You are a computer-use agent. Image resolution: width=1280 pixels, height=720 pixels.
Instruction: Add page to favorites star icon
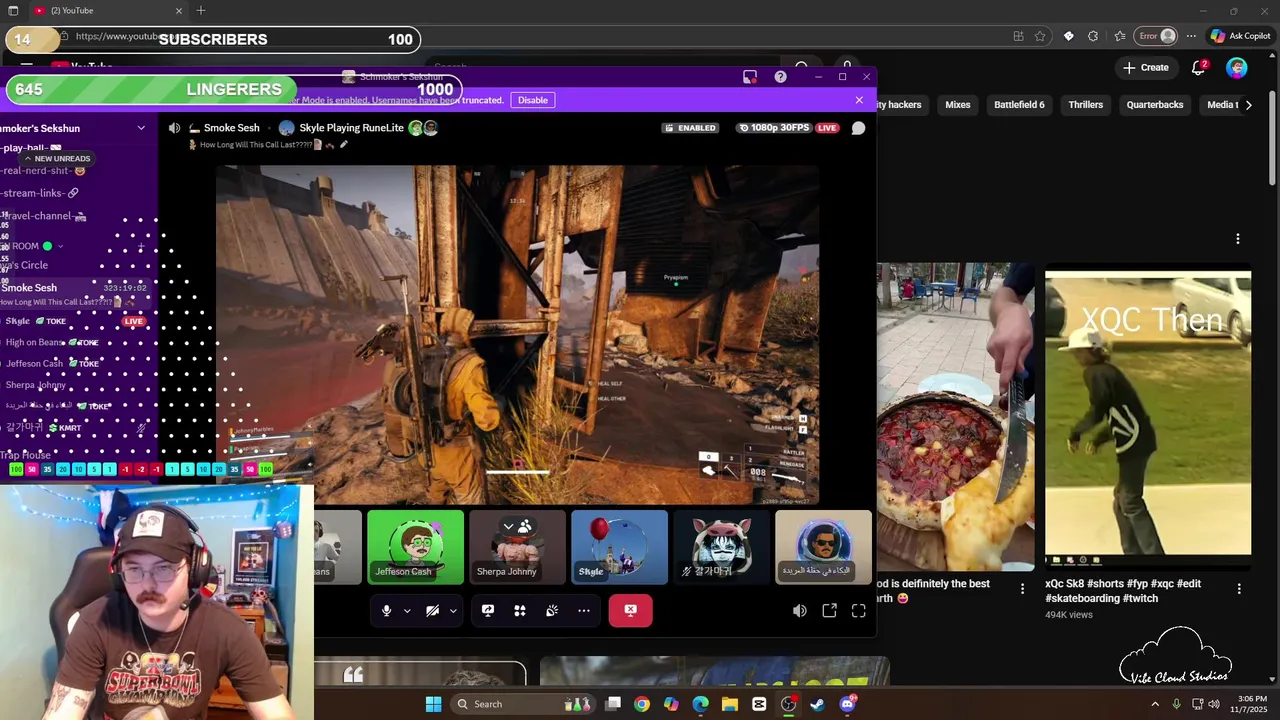click(1040, 36)
